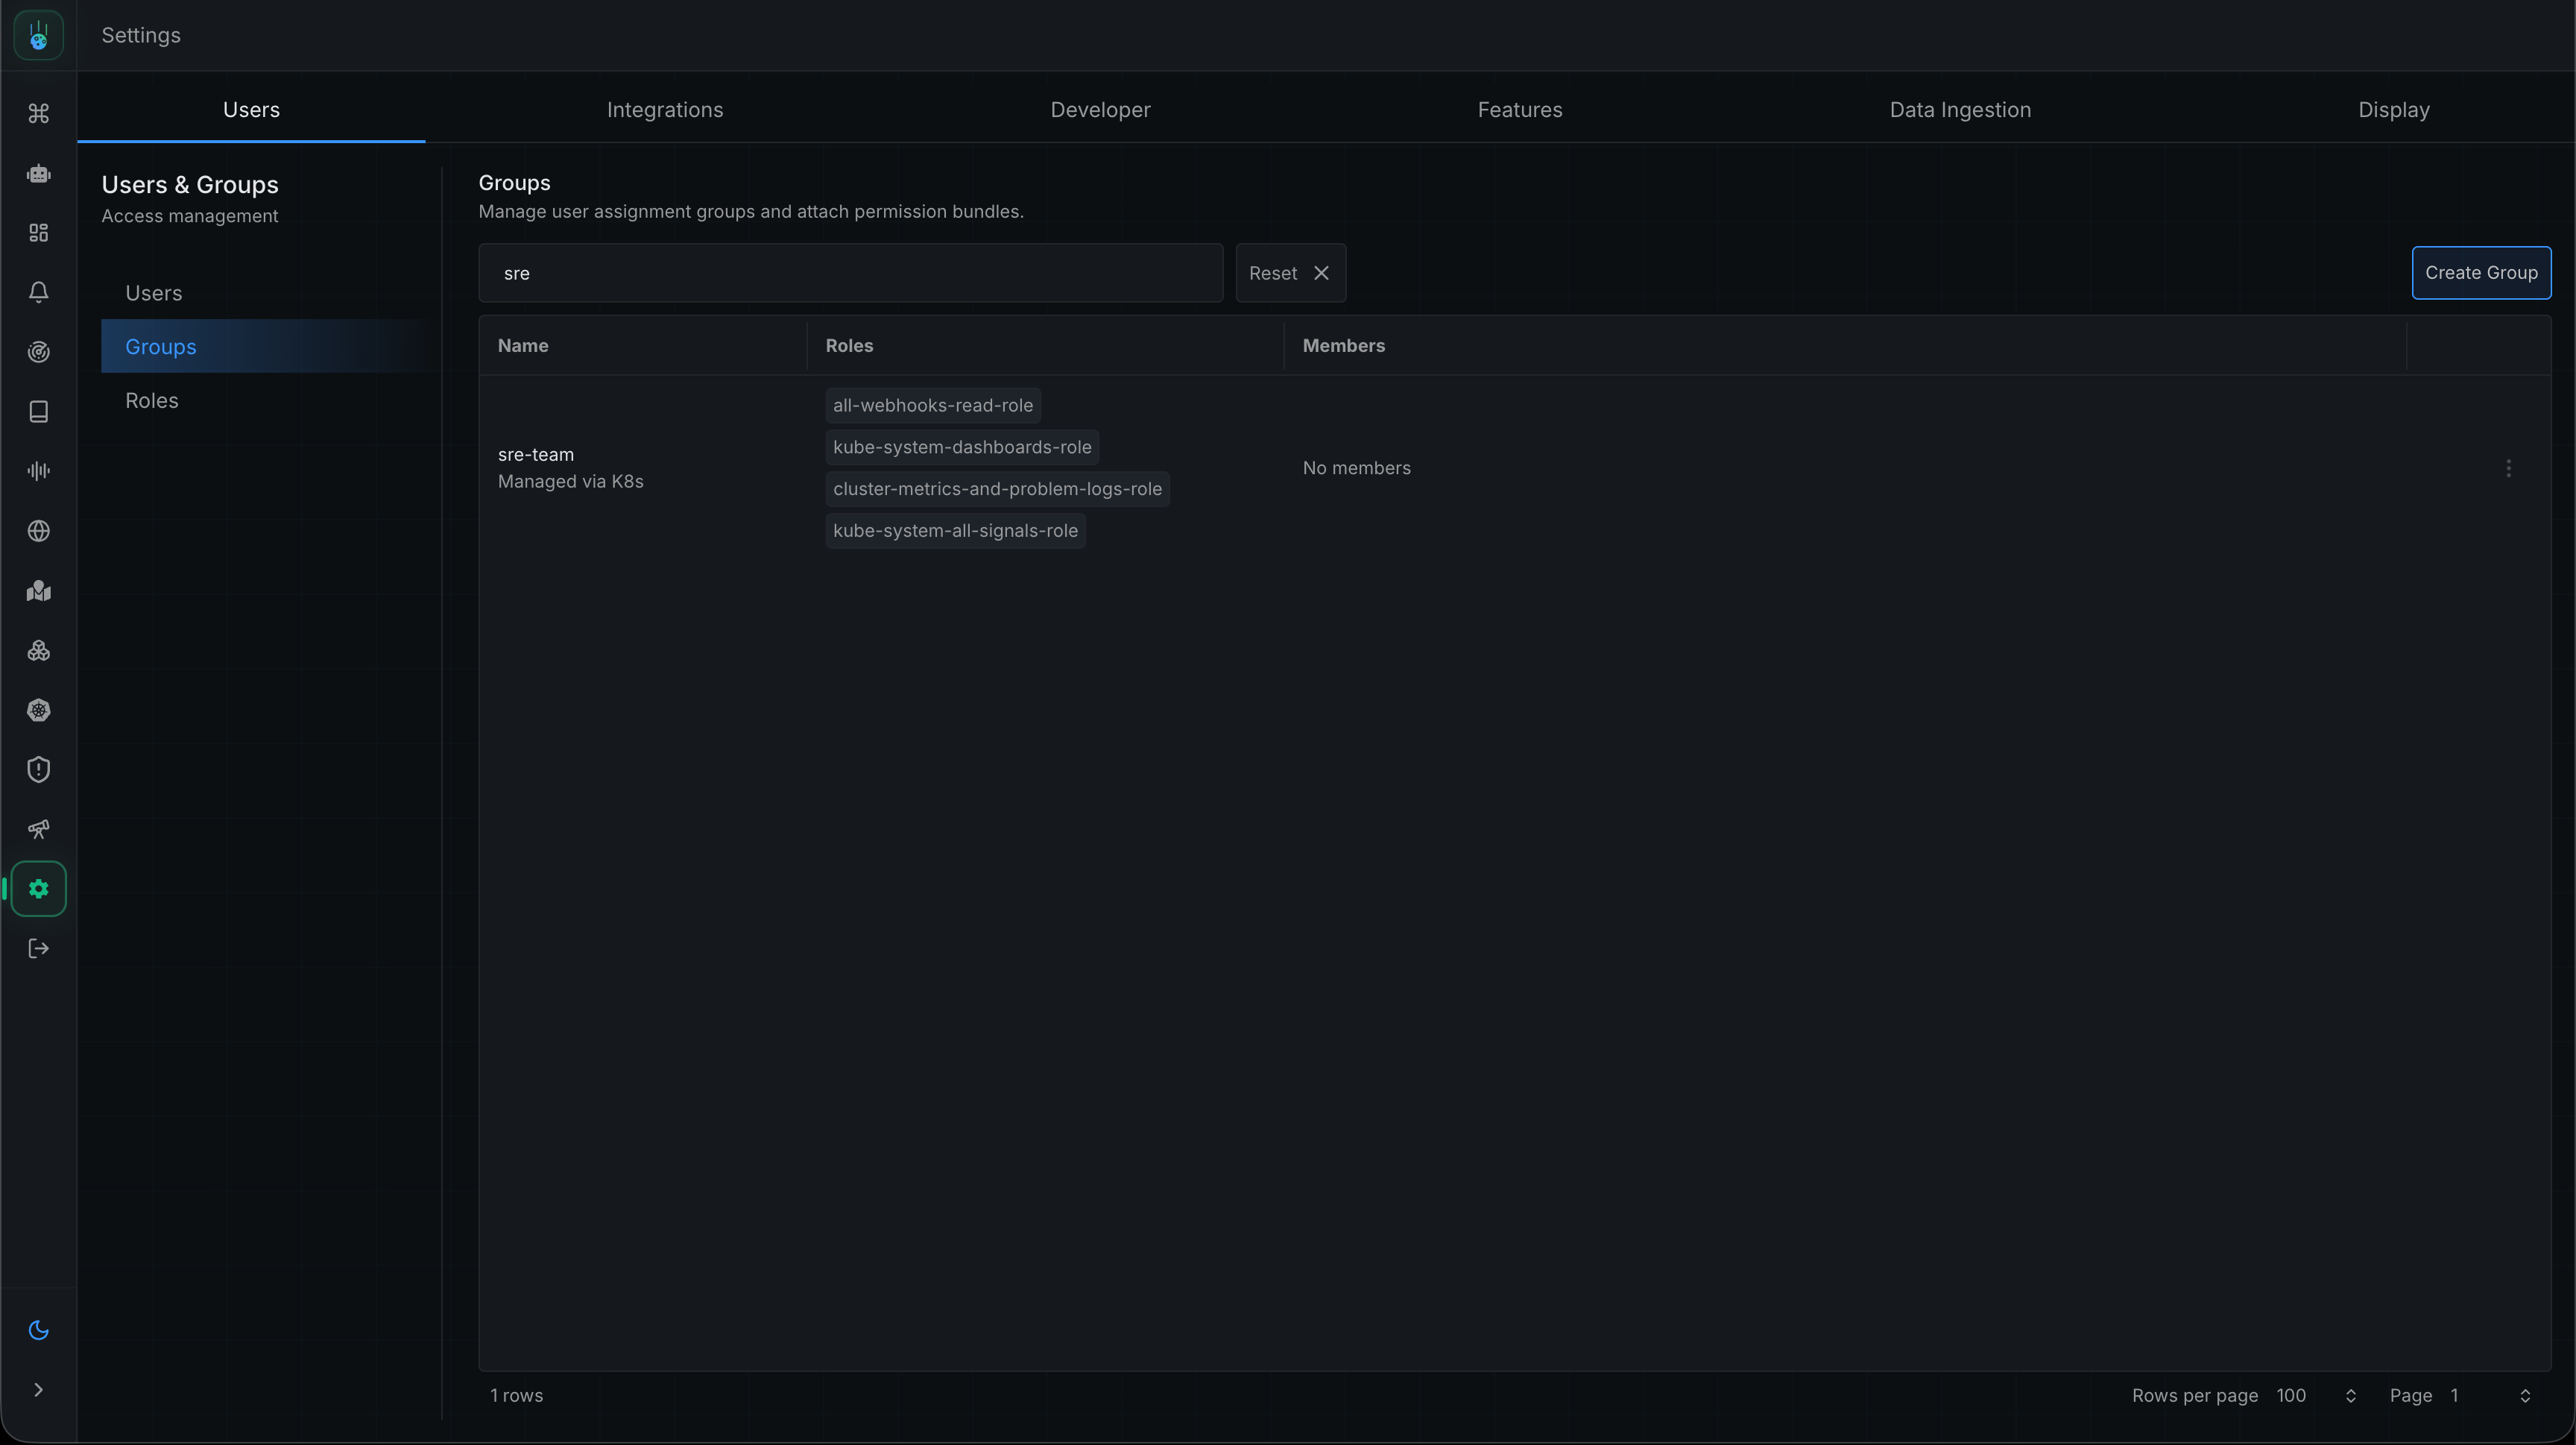
Task: Open the audio waveform icon in sidebar
Action: (x=38, y=471)
